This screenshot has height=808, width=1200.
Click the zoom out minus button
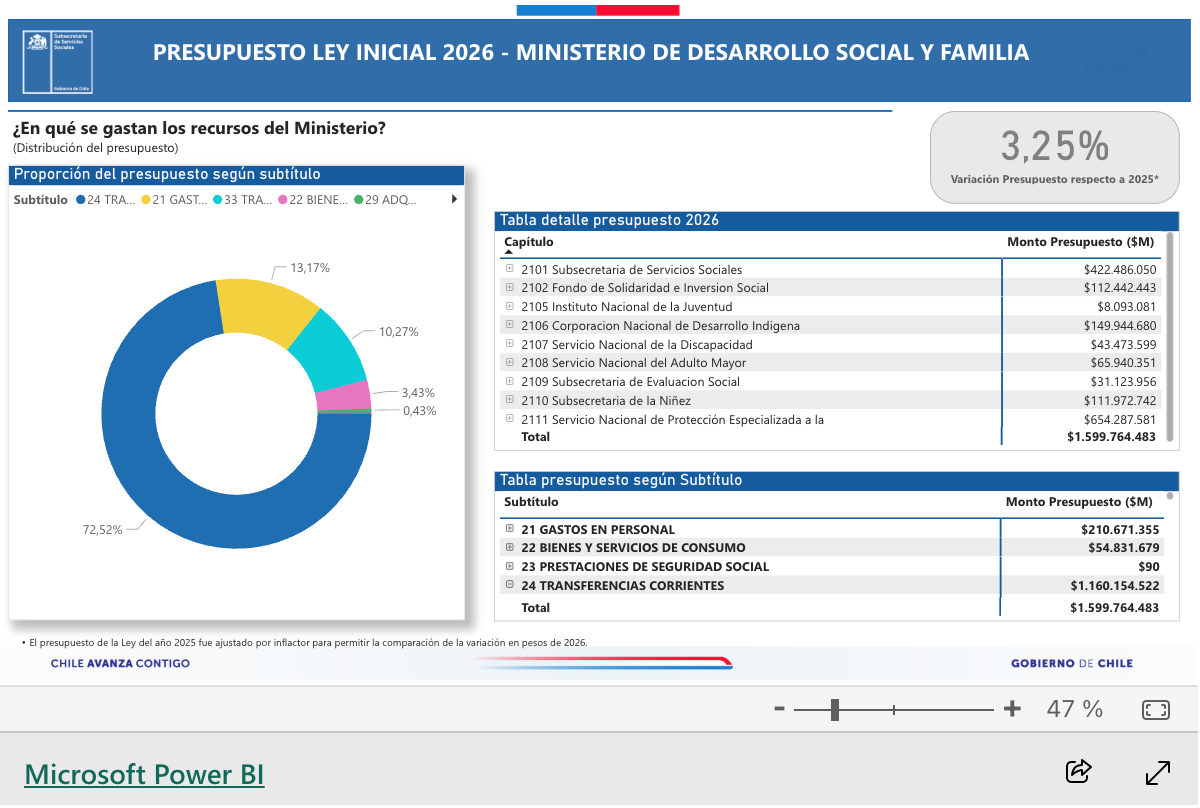pos(779,709)
